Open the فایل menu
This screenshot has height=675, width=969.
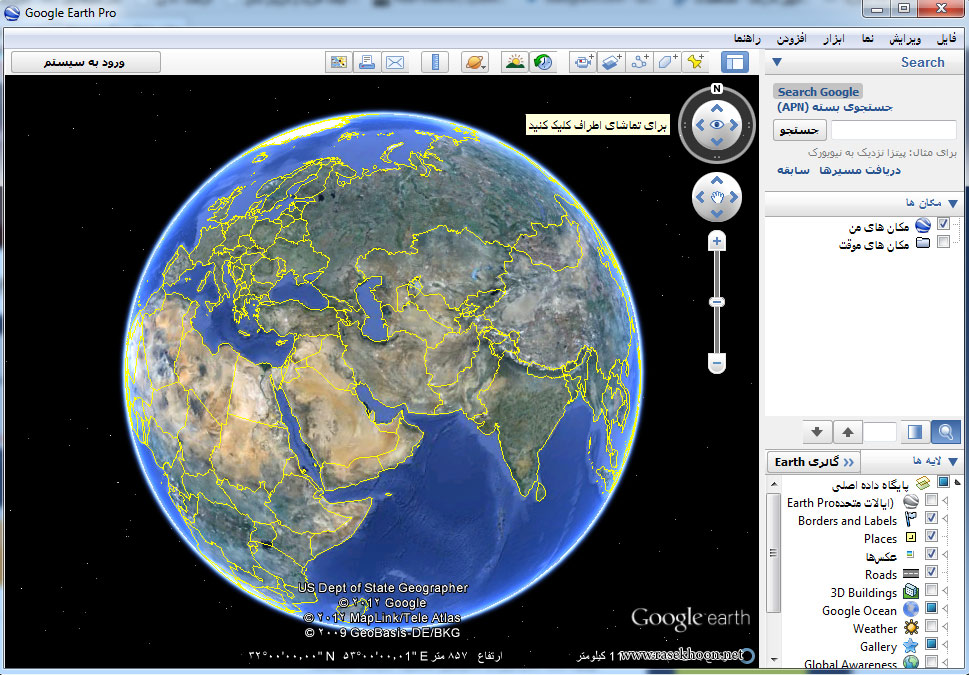[946, 39]
